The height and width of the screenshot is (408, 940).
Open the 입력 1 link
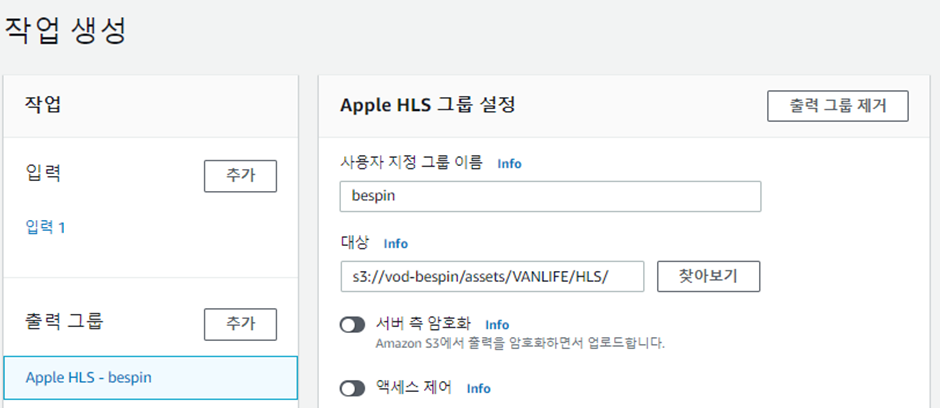click(x=46, y=228)
